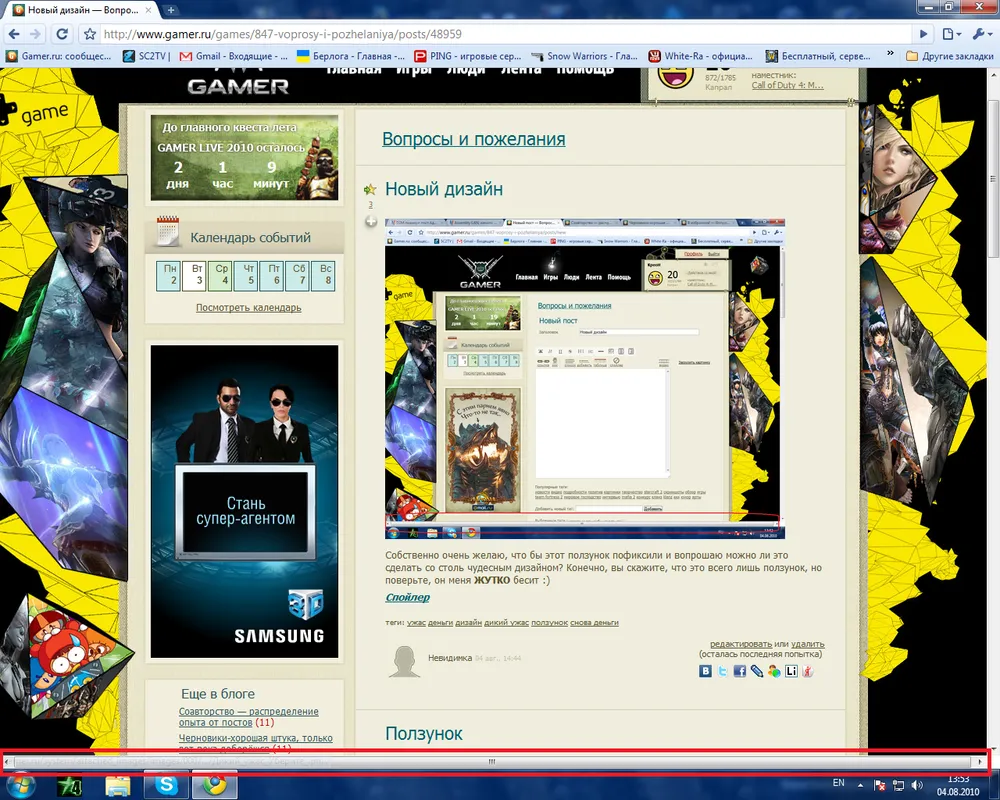Share post on Twitter icon
Viewport: 1000px width, 800px height.
[723, 671]
